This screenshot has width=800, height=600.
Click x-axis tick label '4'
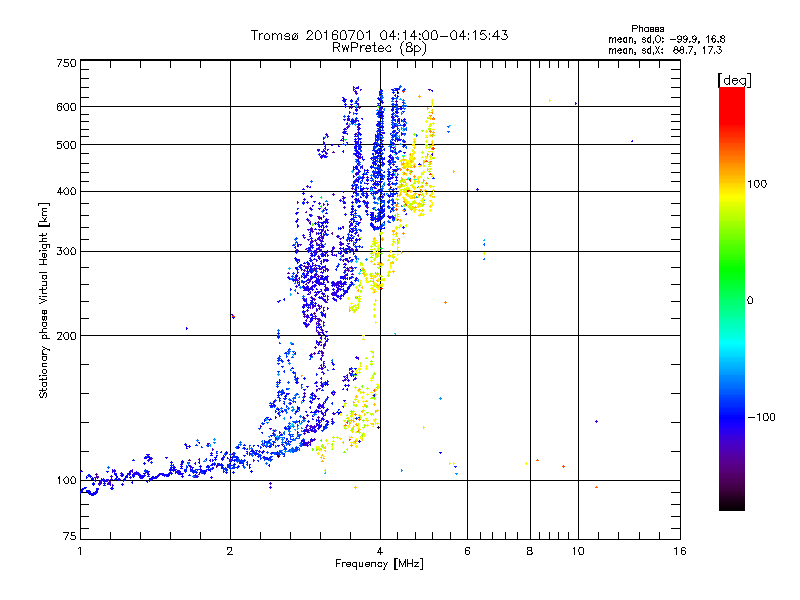pyautogui.click(x=380, y=551)
